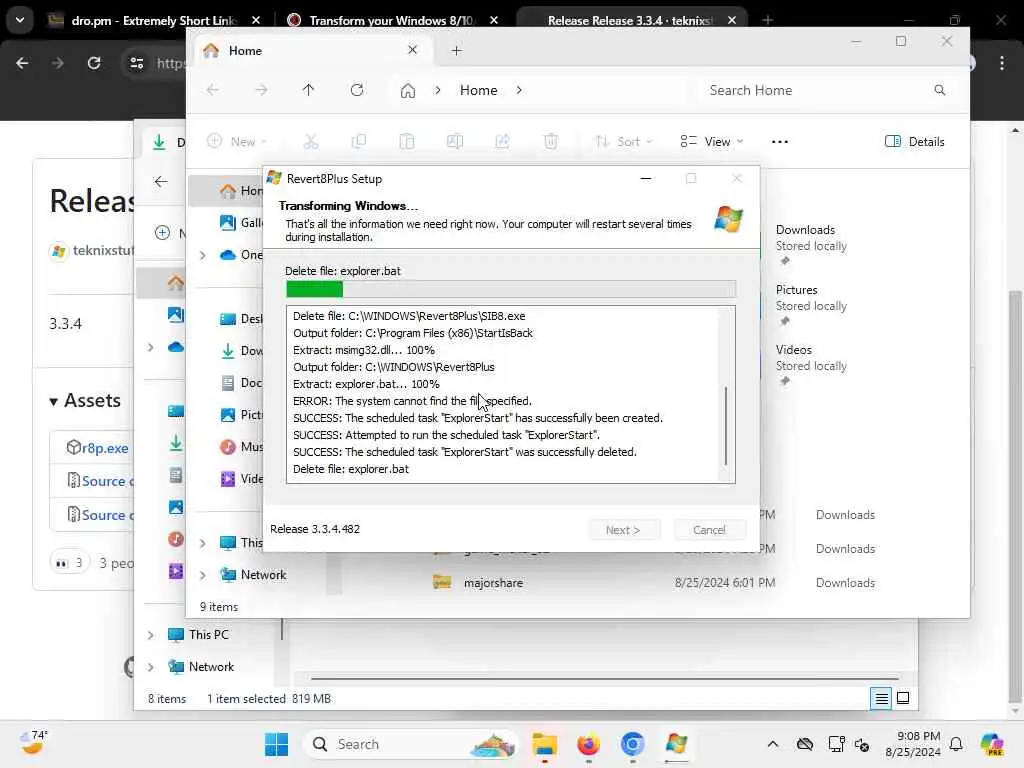Switch back Explorer window to details view

(x=881, y=699)
